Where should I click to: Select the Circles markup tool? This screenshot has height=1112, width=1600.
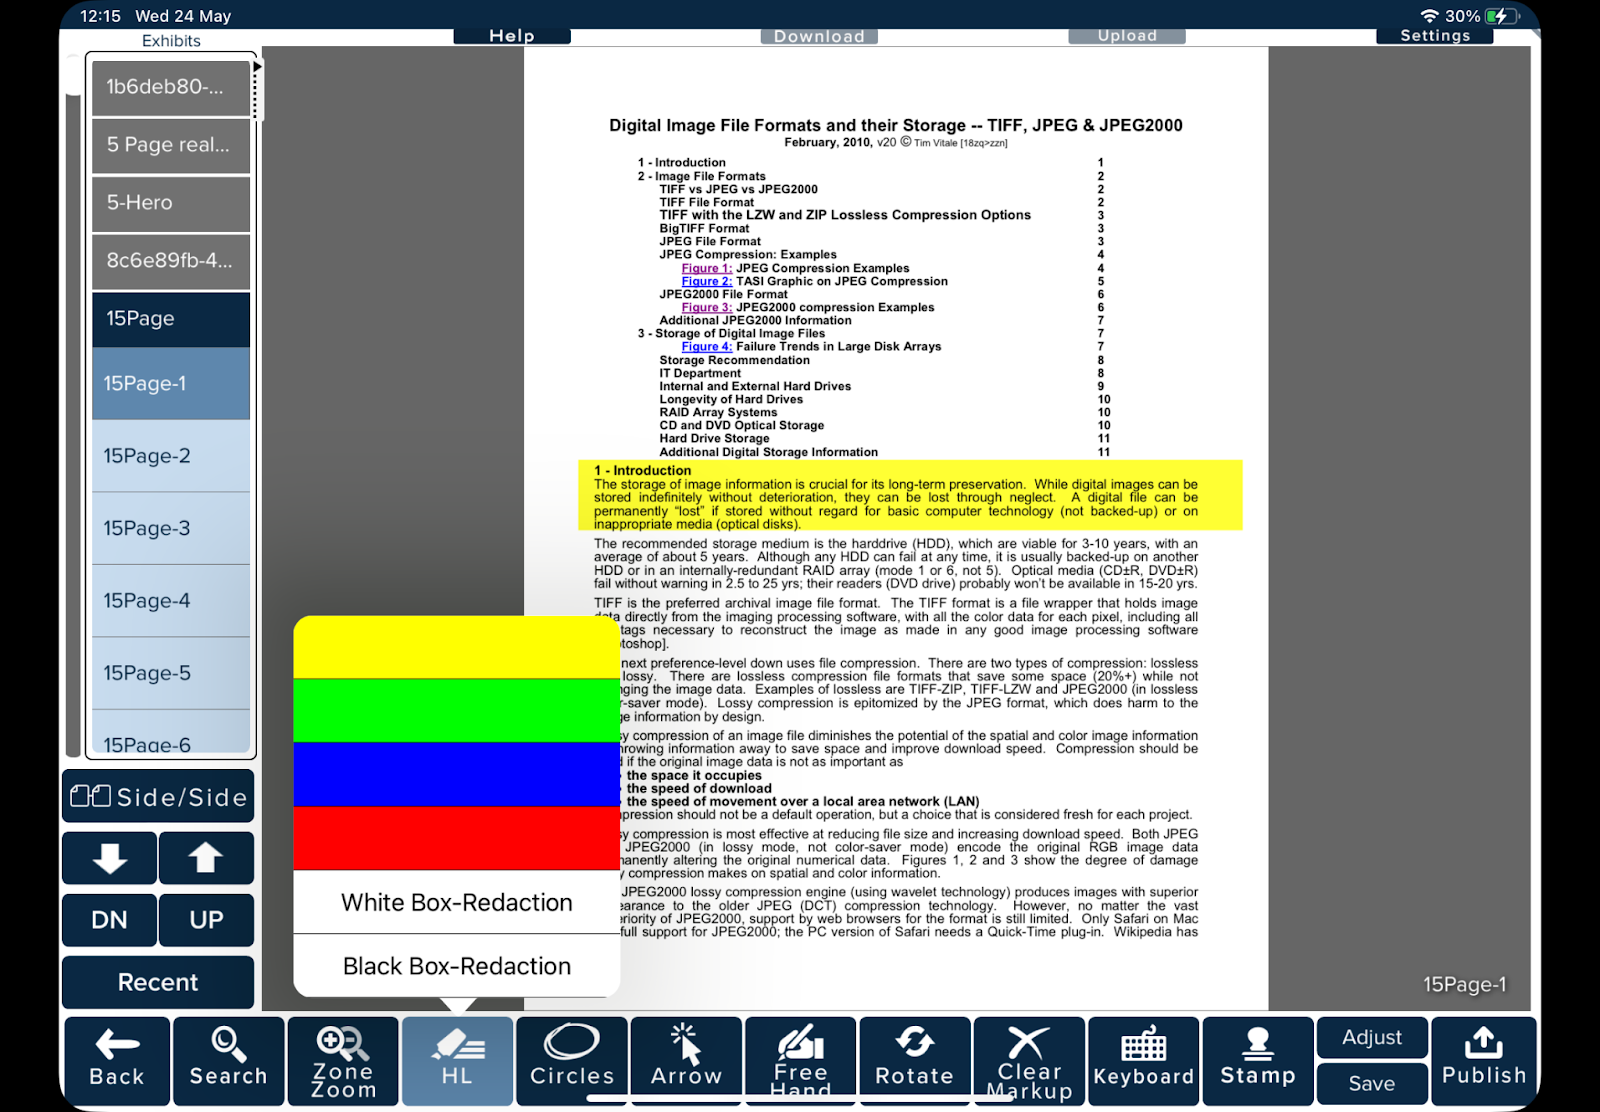tap(572, 1061)
